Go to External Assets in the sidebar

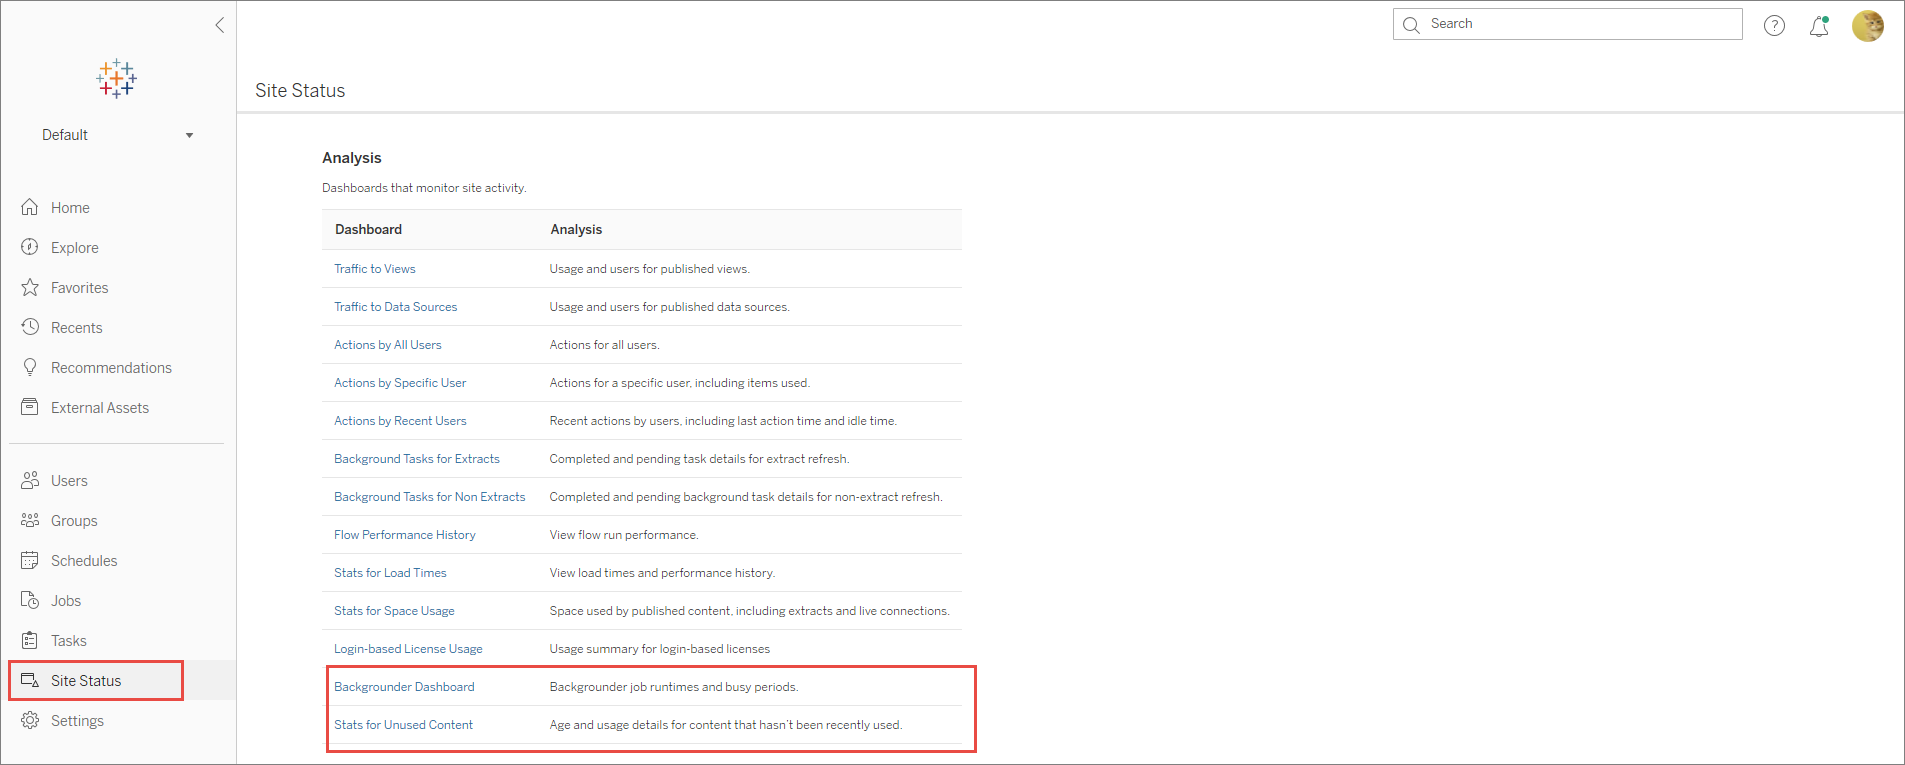point(100,407)
